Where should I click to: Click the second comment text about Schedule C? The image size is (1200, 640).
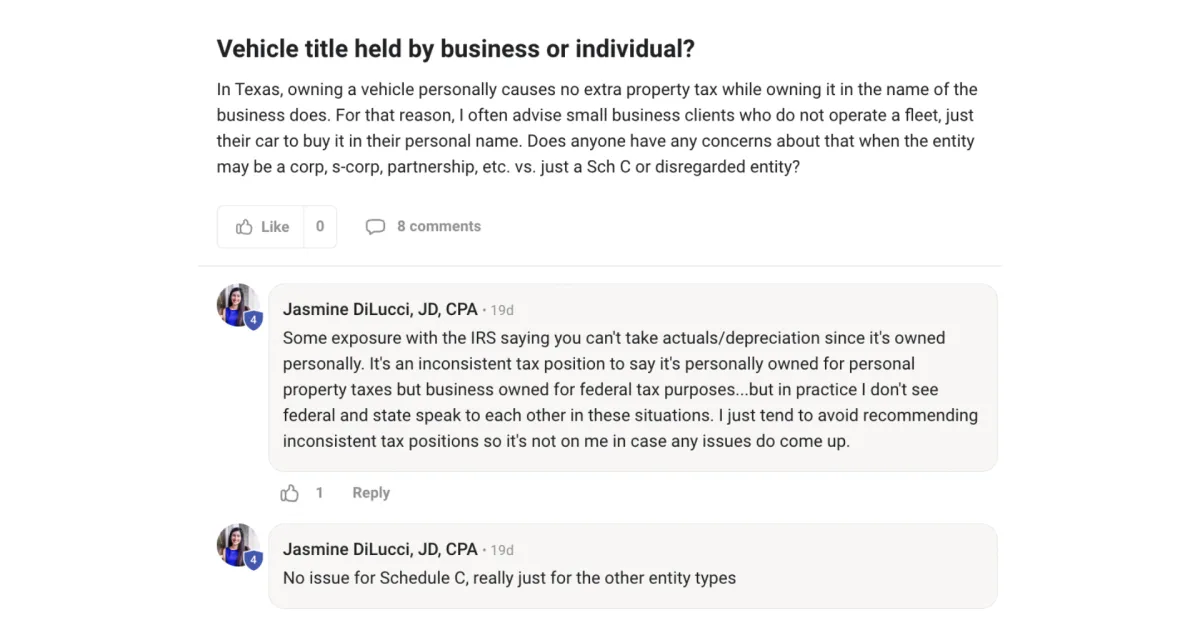[509, 578]
